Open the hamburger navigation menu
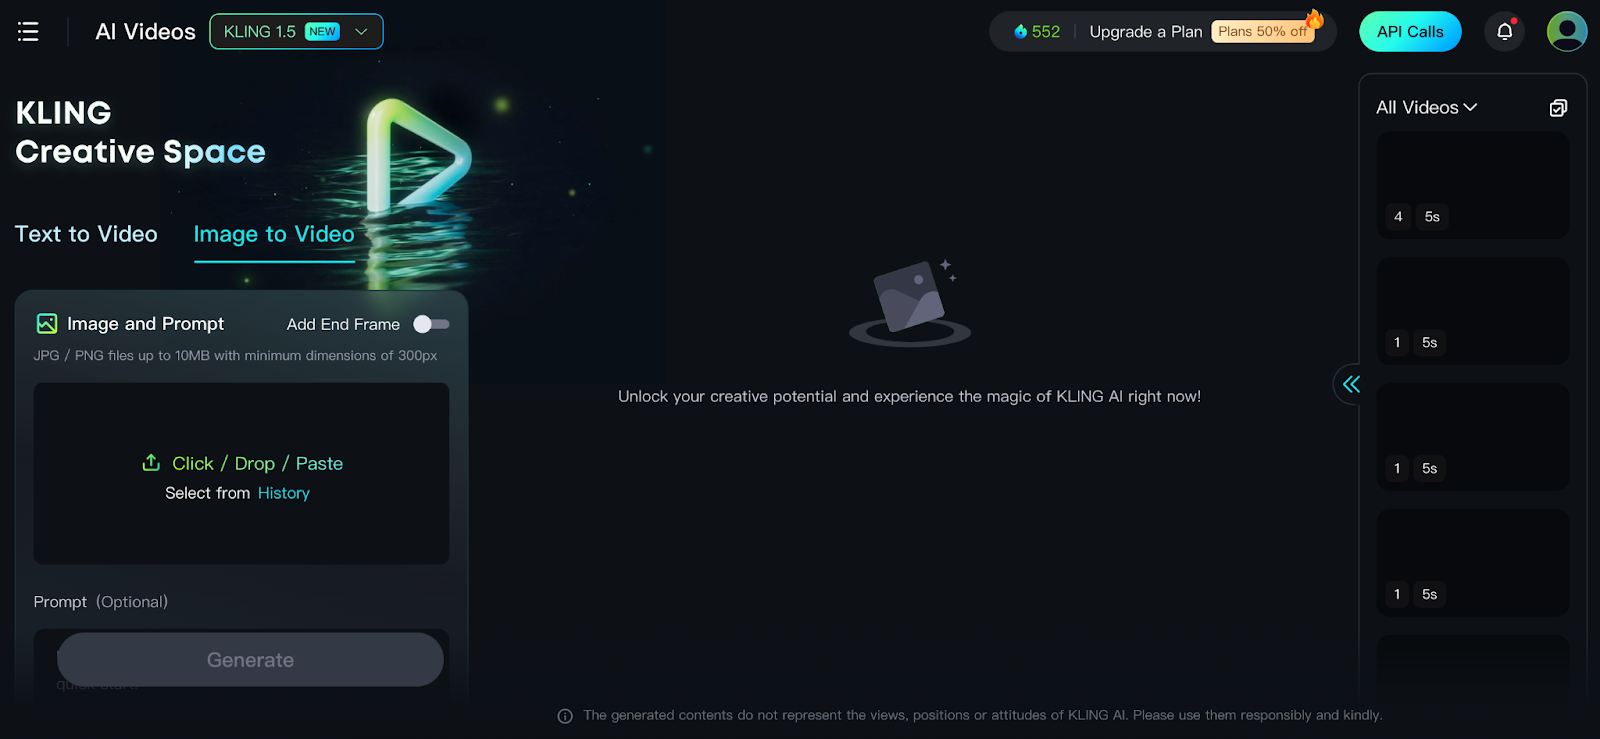 pos(28,32)
